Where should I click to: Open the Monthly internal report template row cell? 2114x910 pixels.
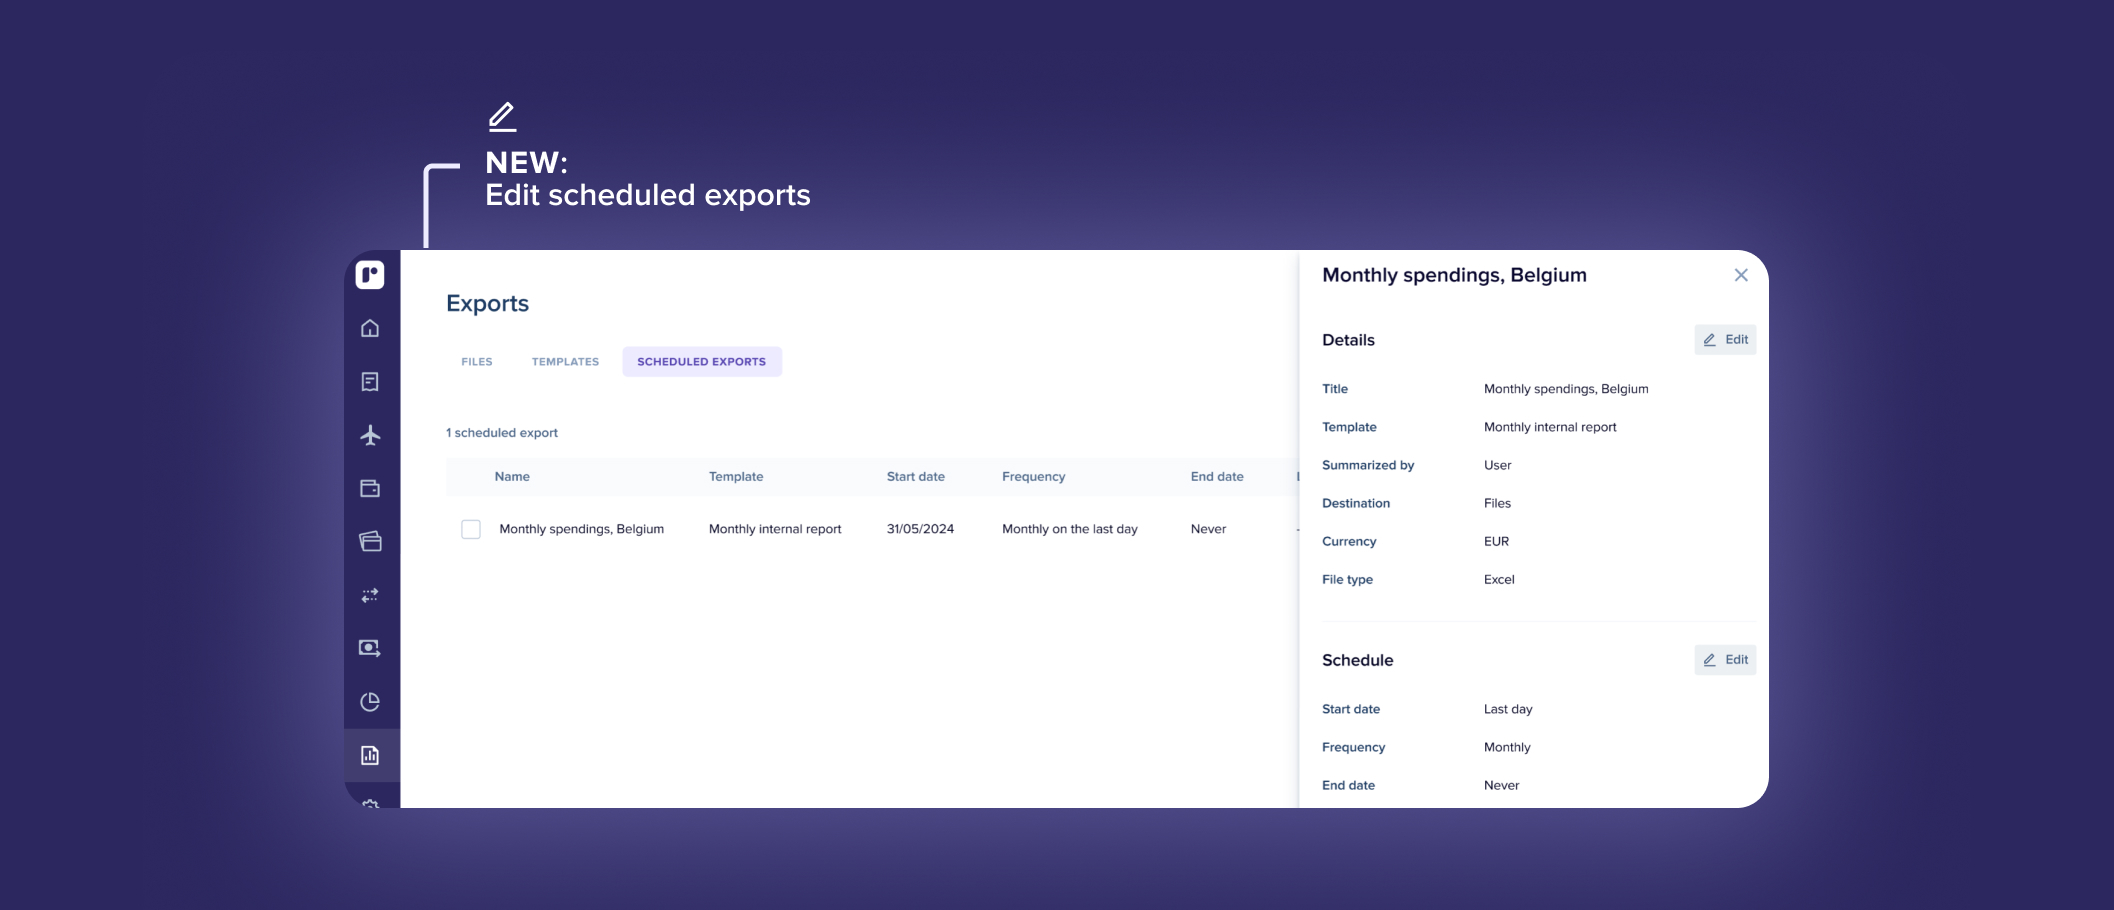coord(775,529)
